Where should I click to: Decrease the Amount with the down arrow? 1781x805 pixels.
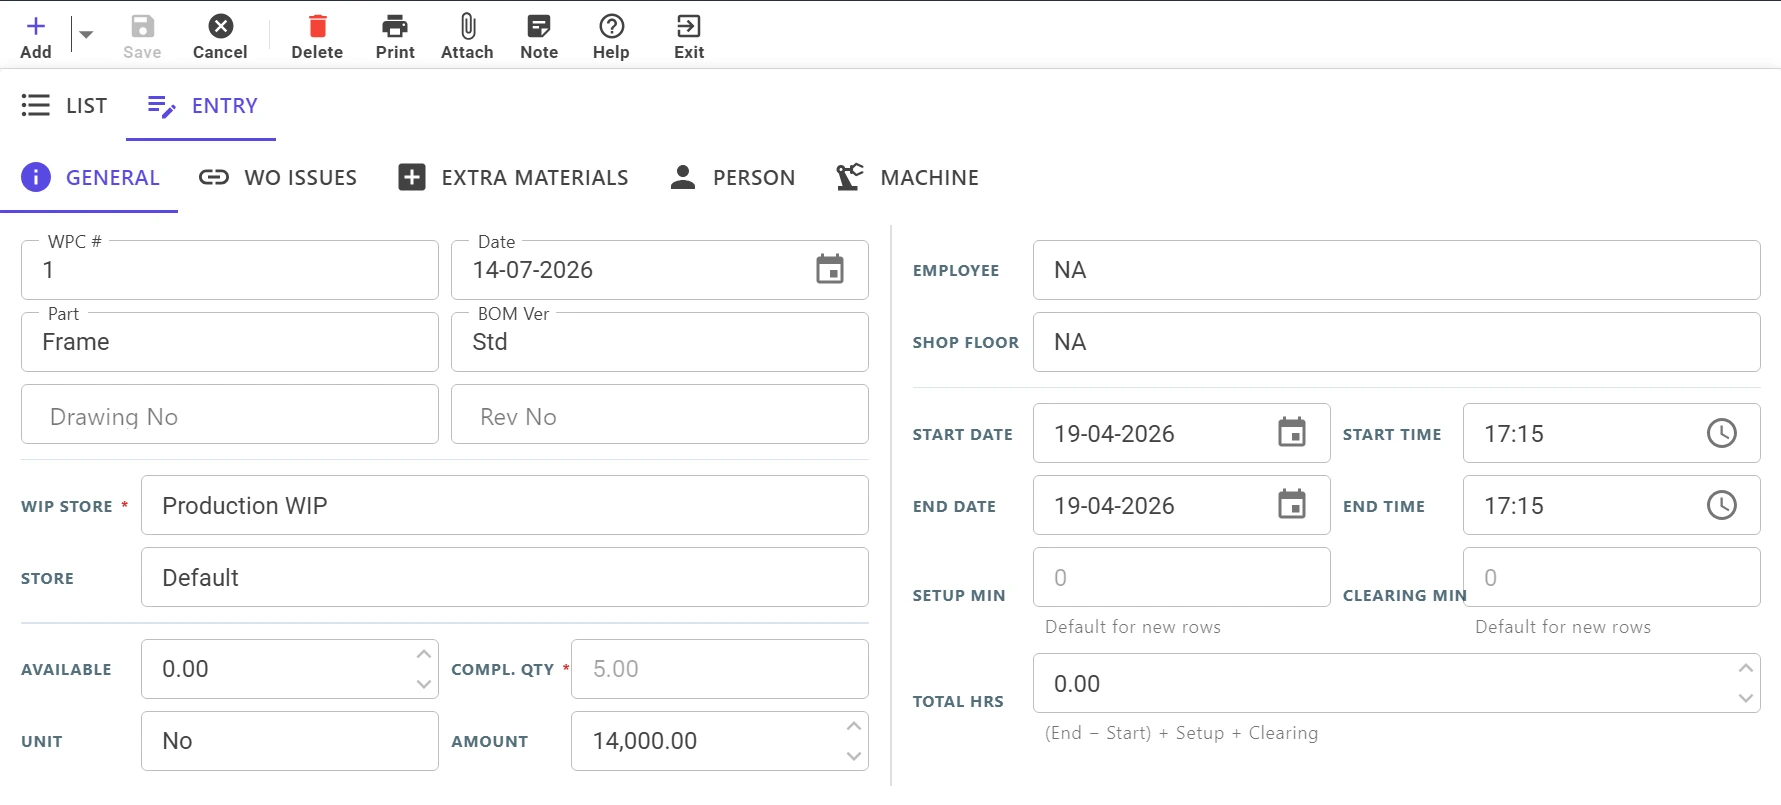point(854,756)
